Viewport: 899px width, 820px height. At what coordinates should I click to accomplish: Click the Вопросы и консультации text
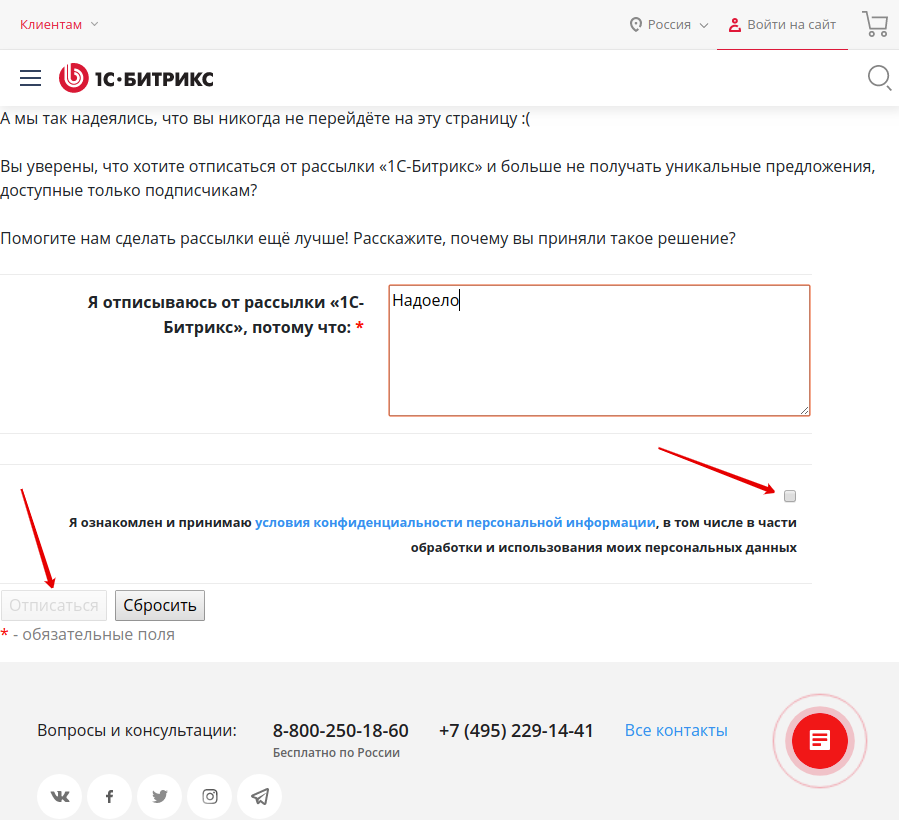pos(137,731)
